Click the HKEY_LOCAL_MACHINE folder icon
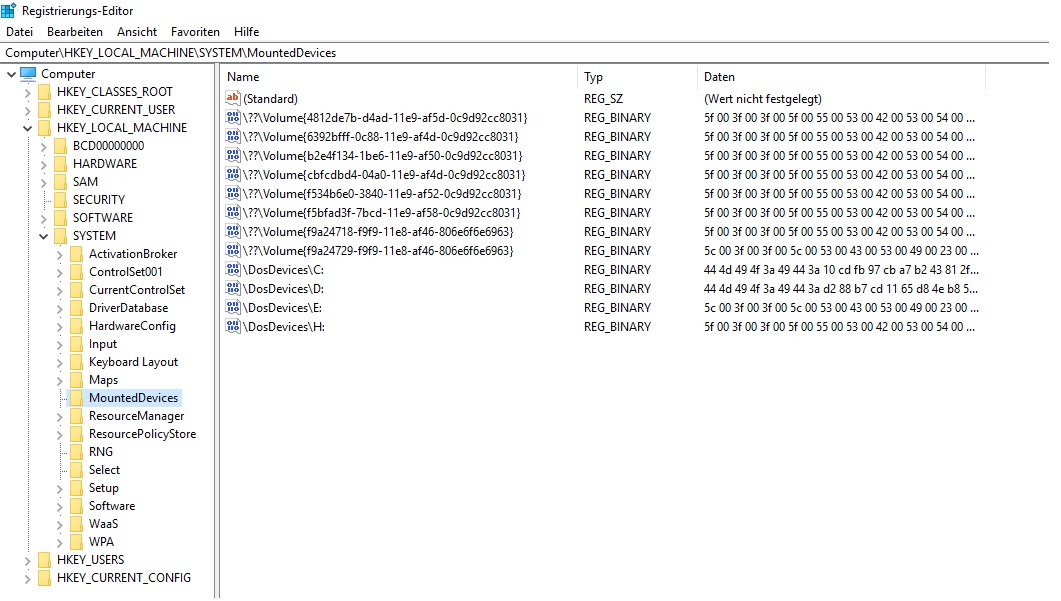Viewport: 1061px width, 601px height. pos(45,127)
